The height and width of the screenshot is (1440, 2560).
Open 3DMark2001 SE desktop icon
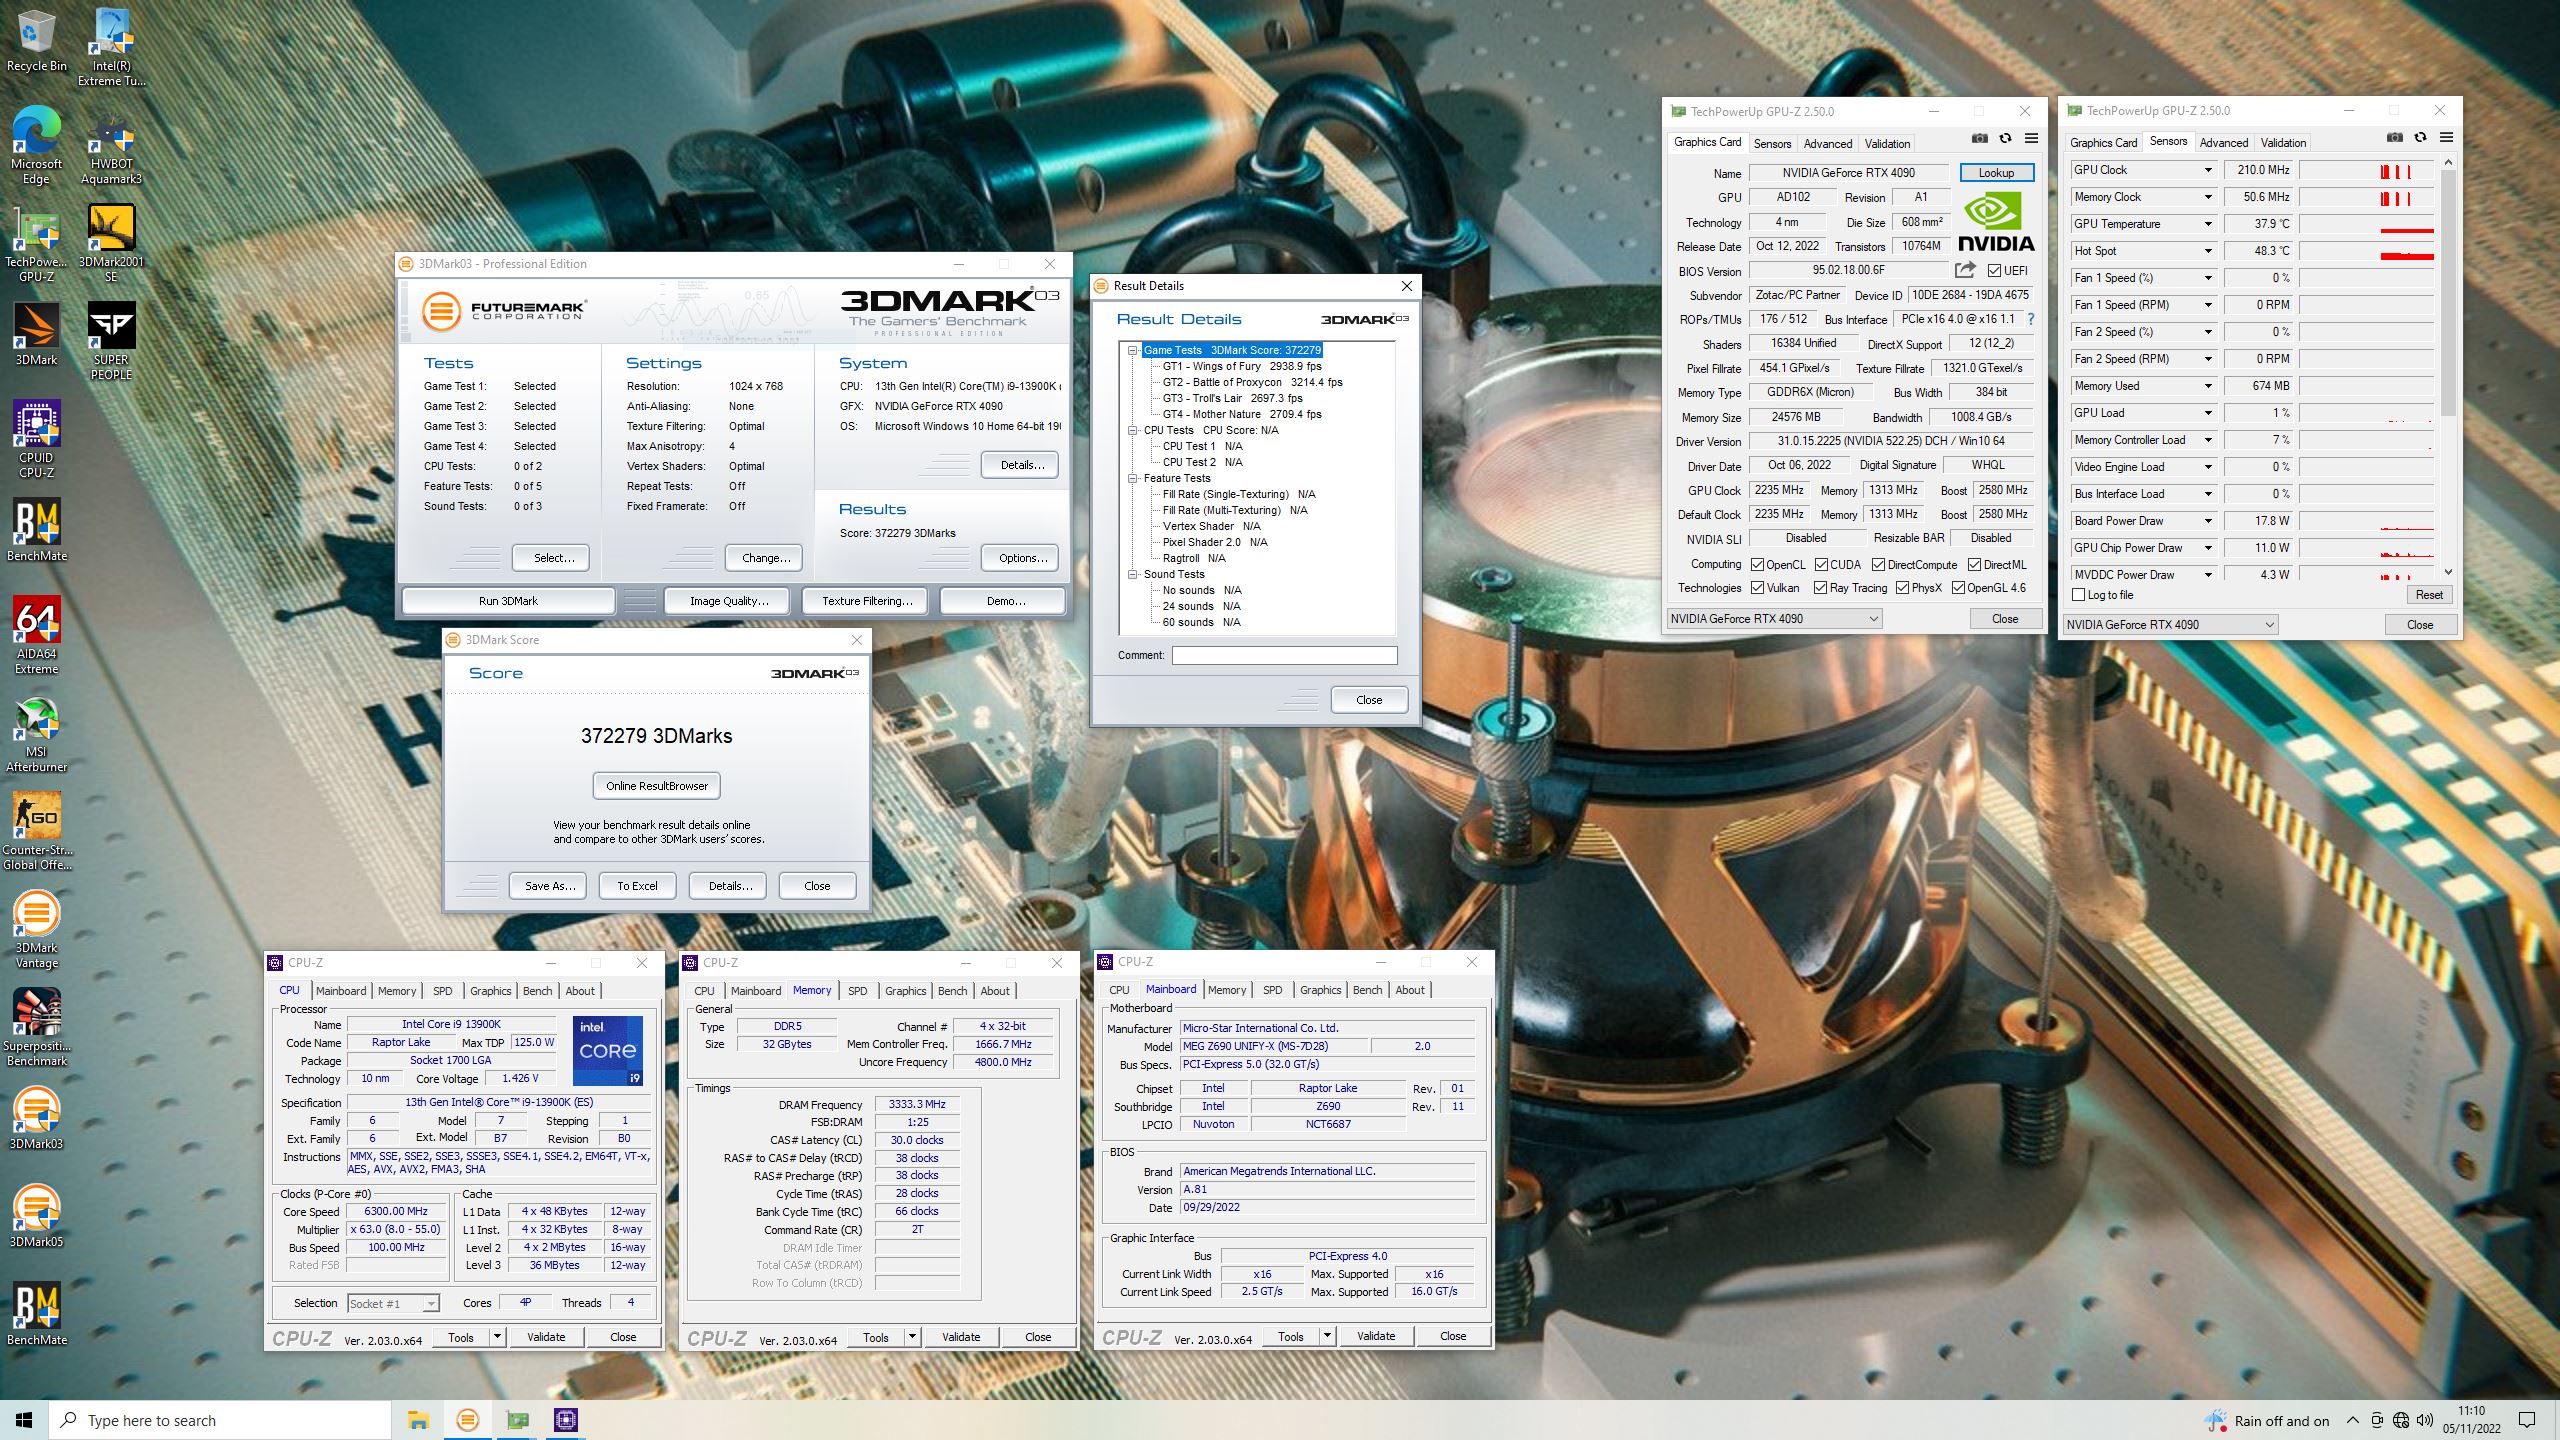pos(111,243)
